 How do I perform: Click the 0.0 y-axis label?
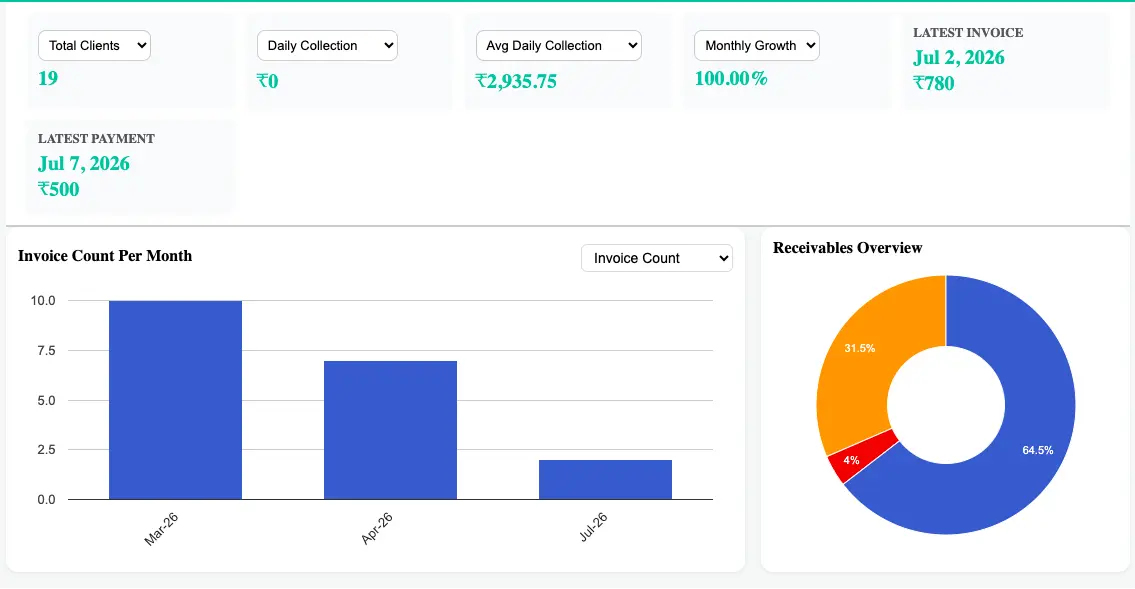click(46, 500)
